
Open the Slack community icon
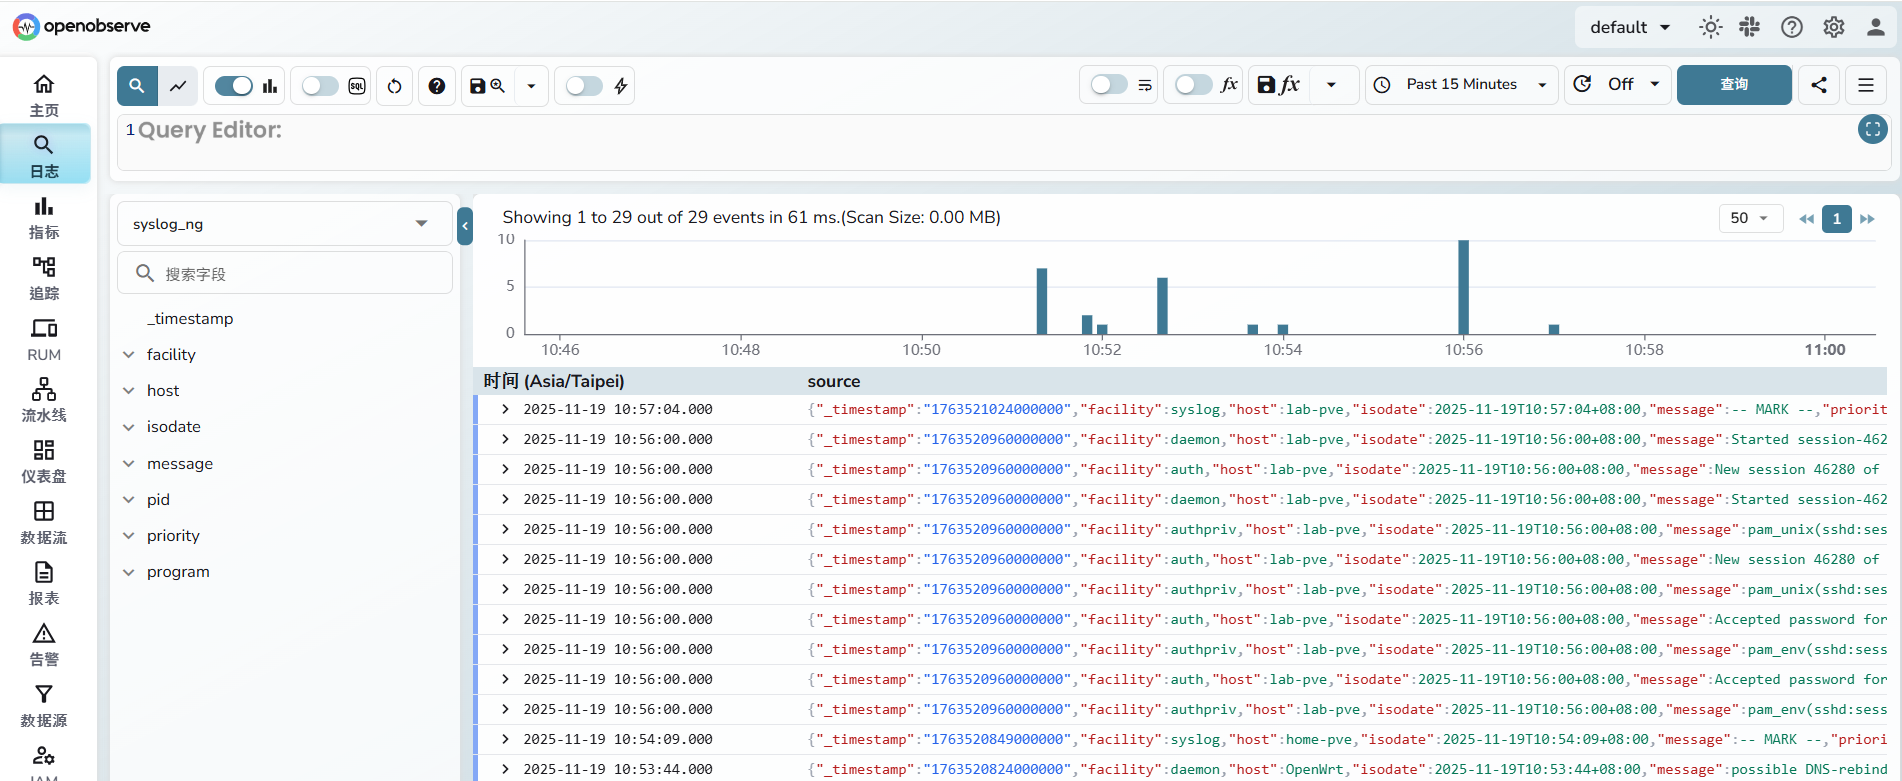[1749, 27]
